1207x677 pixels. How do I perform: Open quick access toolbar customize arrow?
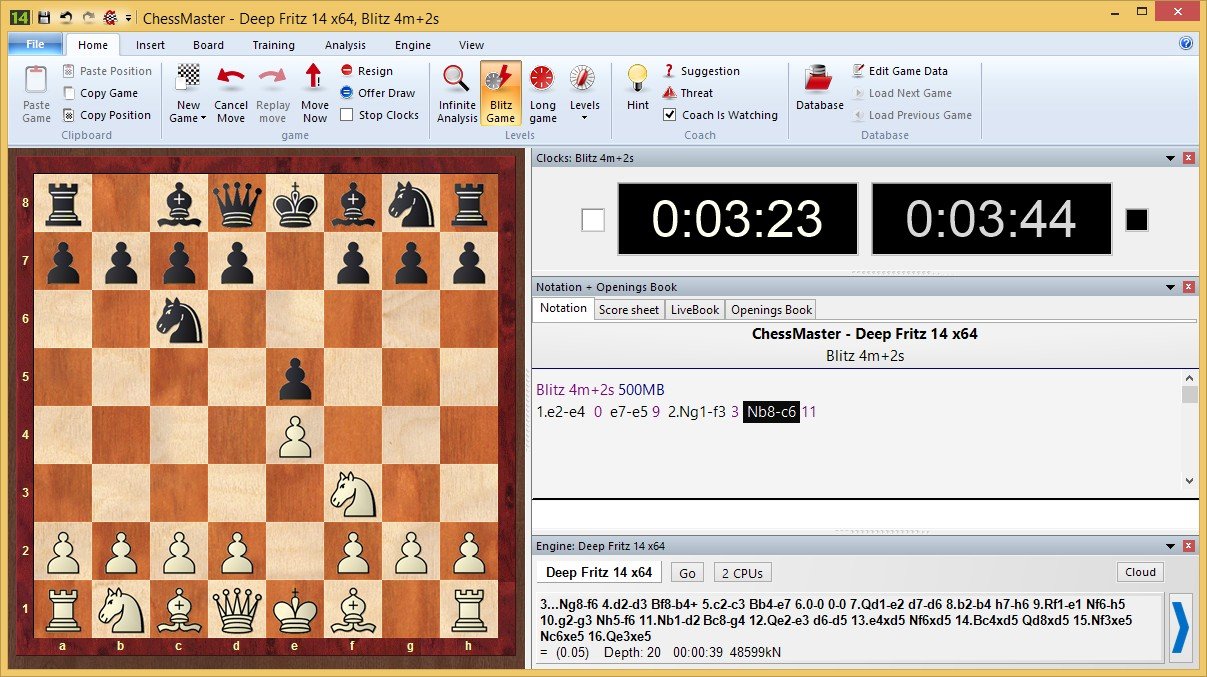(128, 18)
